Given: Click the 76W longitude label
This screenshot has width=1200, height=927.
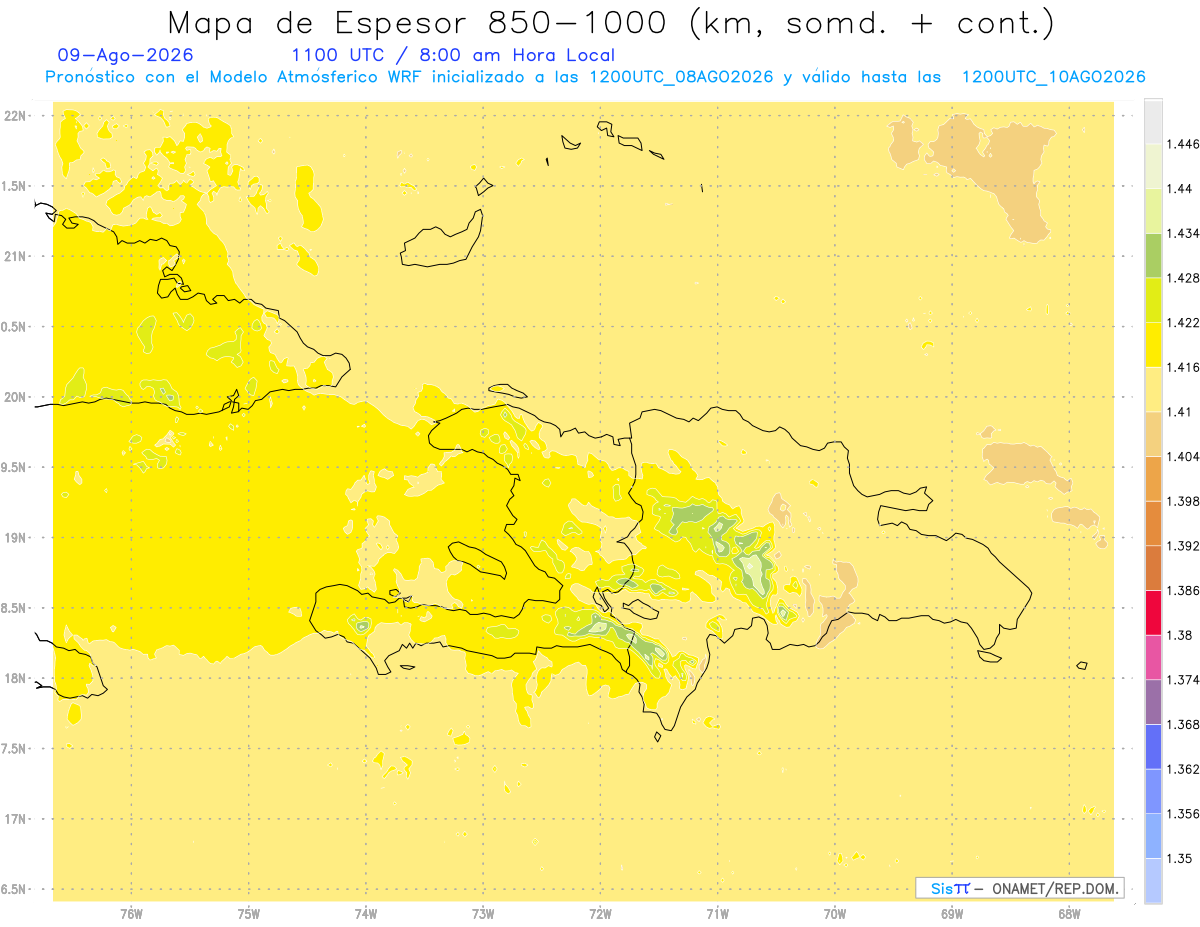Looking at the screenshot, I should coord(131,913).
